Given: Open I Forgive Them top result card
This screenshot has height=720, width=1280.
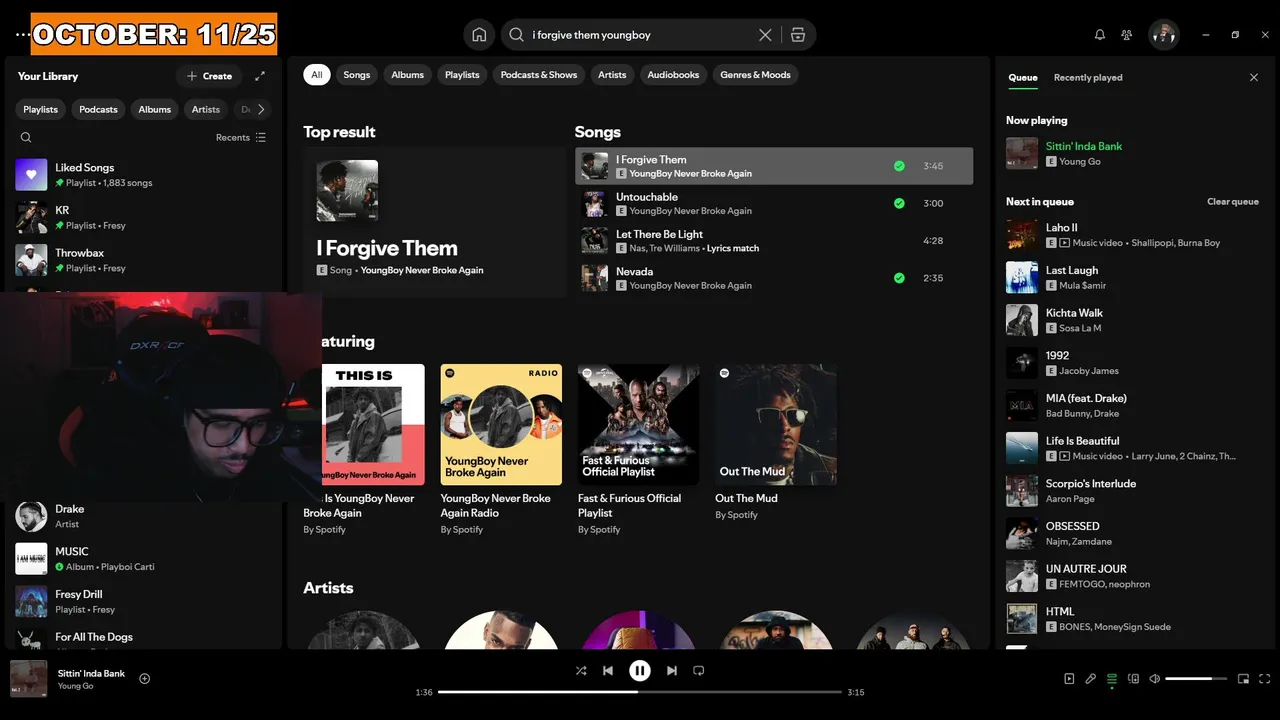Looking at the screenshot, I should 434,222.
